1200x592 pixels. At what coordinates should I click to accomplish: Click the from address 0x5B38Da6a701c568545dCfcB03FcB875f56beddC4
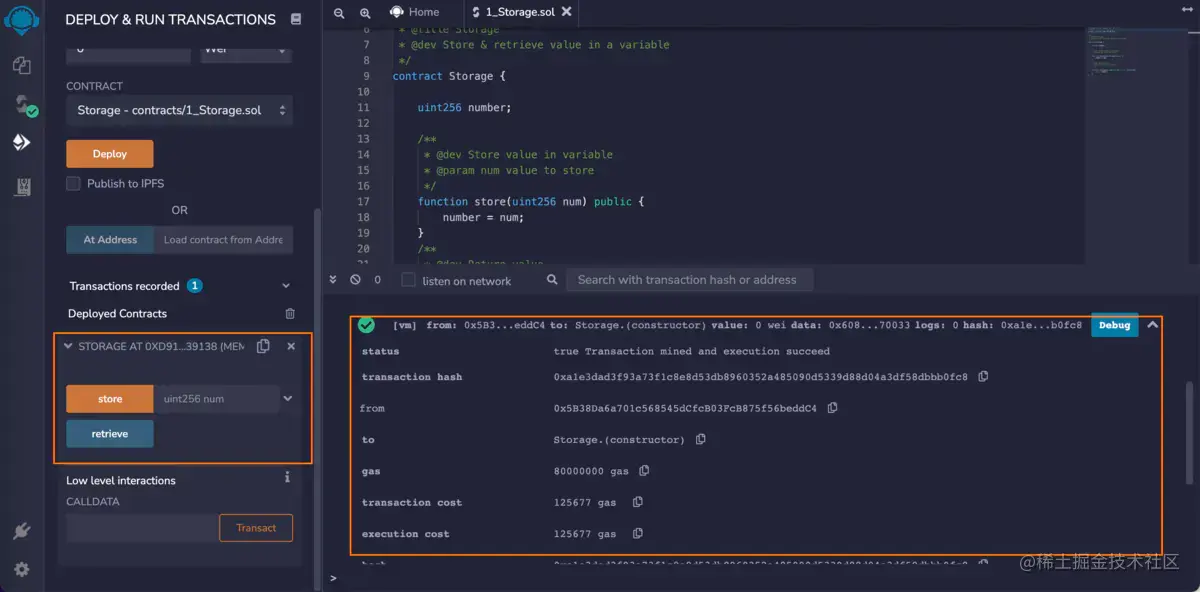[x=685, y=408]
